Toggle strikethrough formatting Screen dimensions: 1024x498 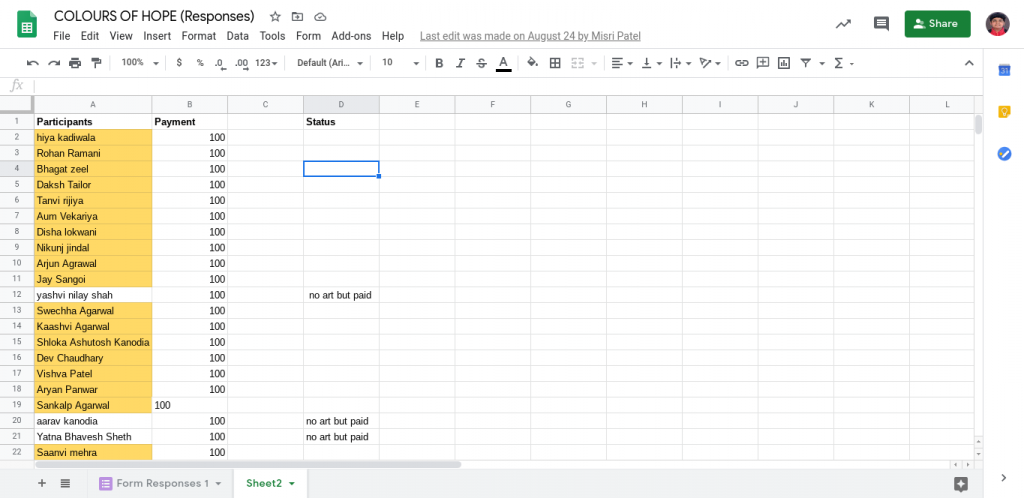pyautogui.click(x=481, y=63)
